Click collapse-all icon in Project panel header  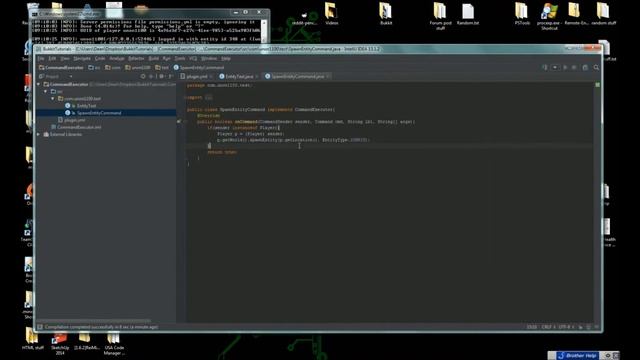coord(151,76)
